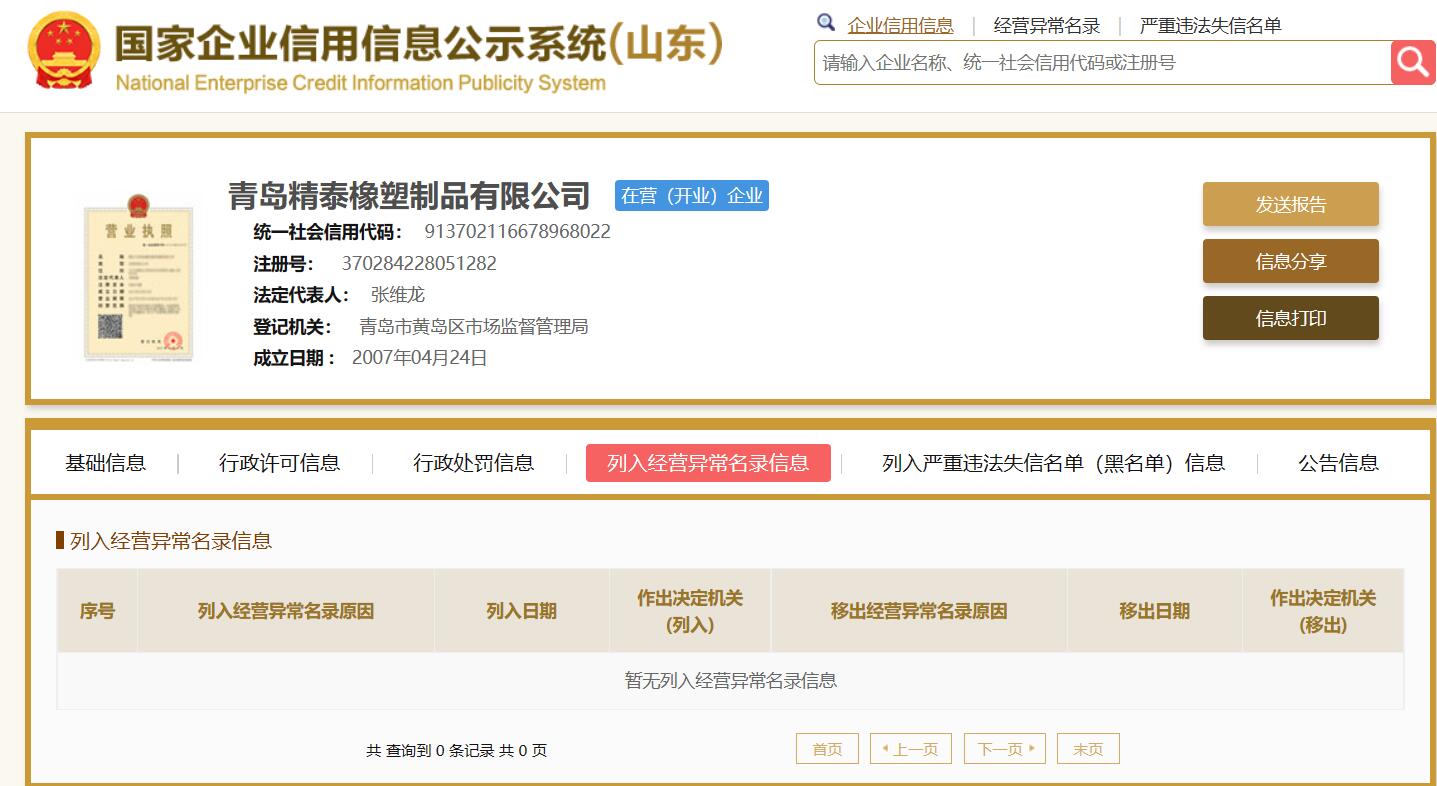Select the 经营异常名录 search category

(1046, 26)
